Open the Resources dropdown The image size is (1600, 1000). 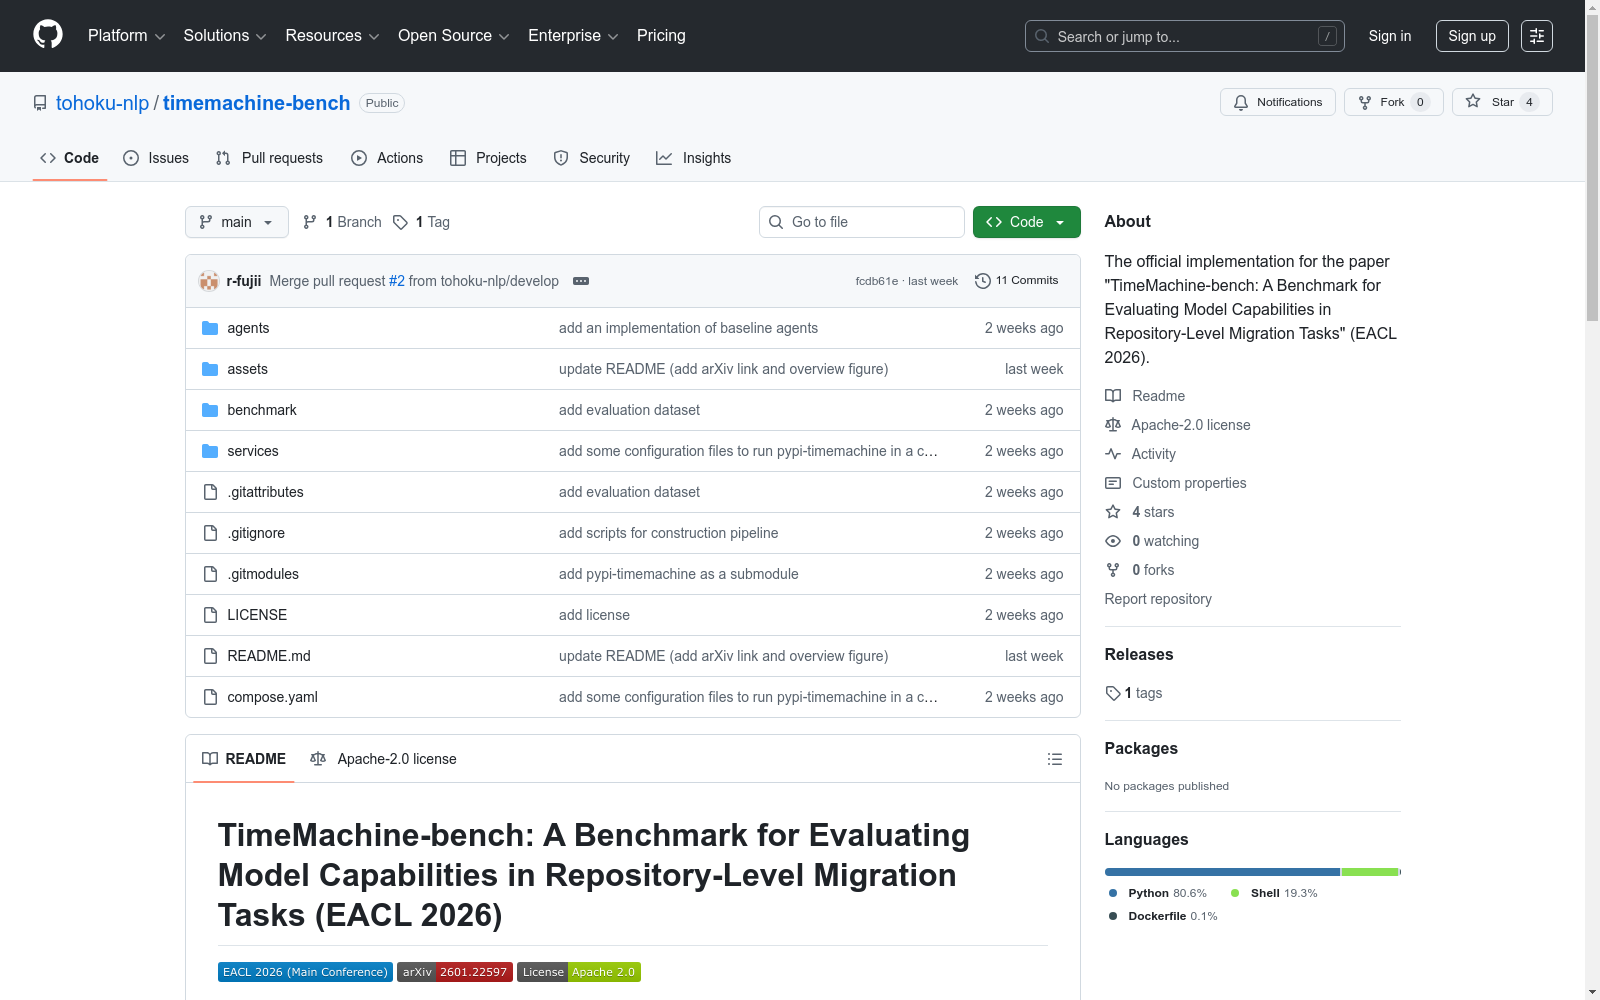[332, 36]
